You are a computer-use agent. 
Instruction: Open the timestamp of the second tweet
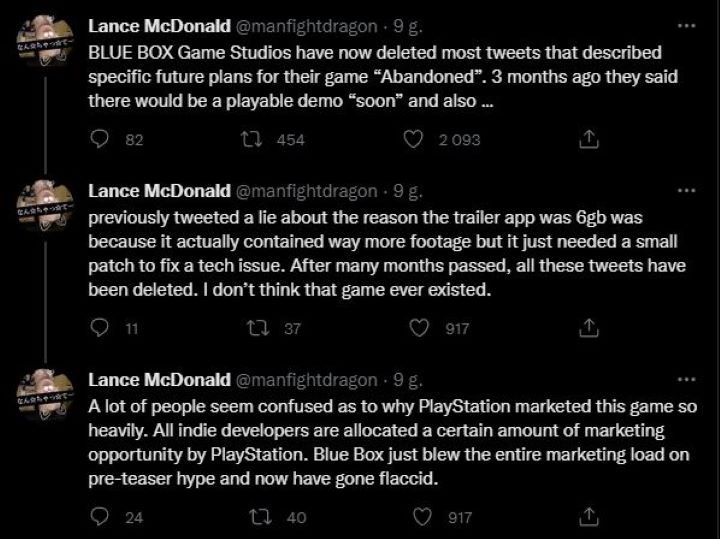[408, 191]
